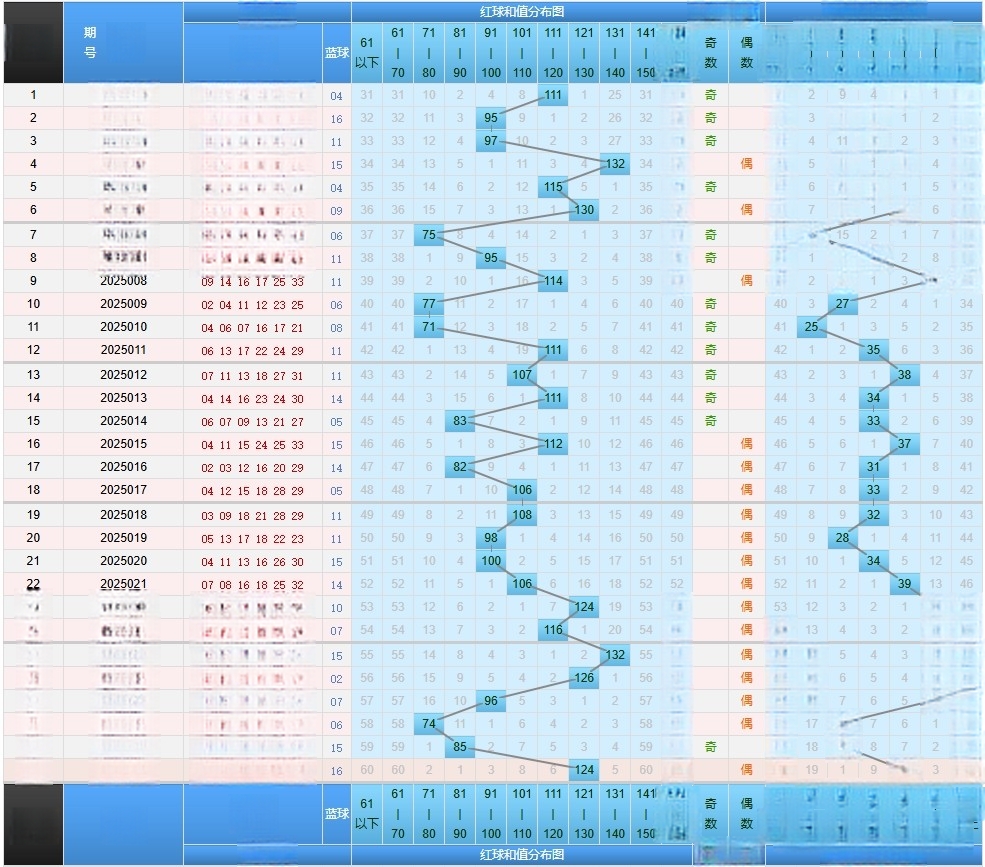Click the top 奇数 column header
Image resolution: width=985 pixels, height=867 pixels.
(710, 52)
